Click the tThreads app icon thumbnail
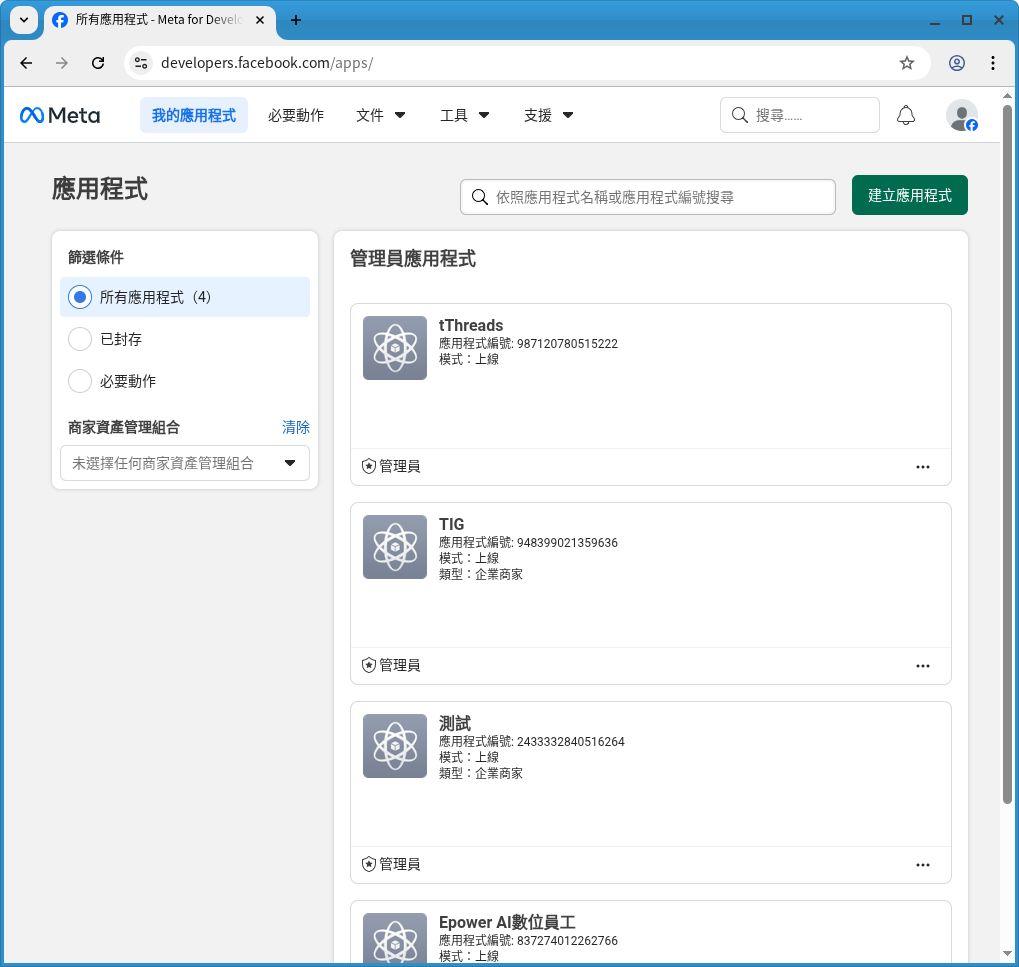The height and width of the screenshot is (967, 1019). pos(394,348)
